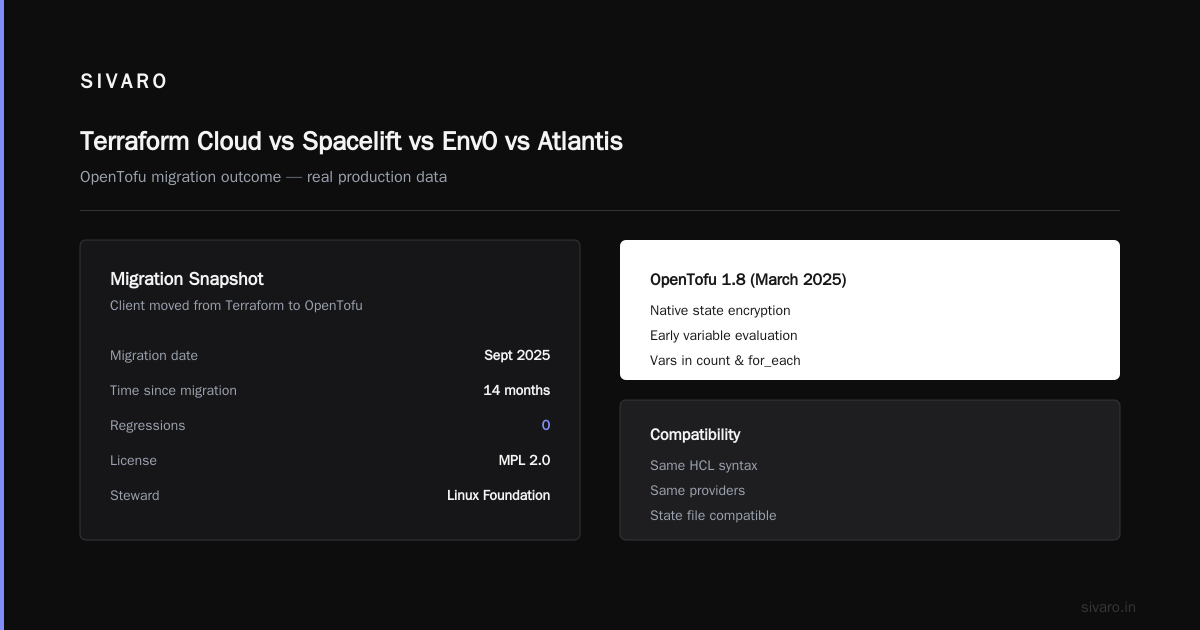The height and width of the screenshot is (630, 1200).
Task: Select the Same providers item
Action: pyautogui.click(x=697, y=490)
